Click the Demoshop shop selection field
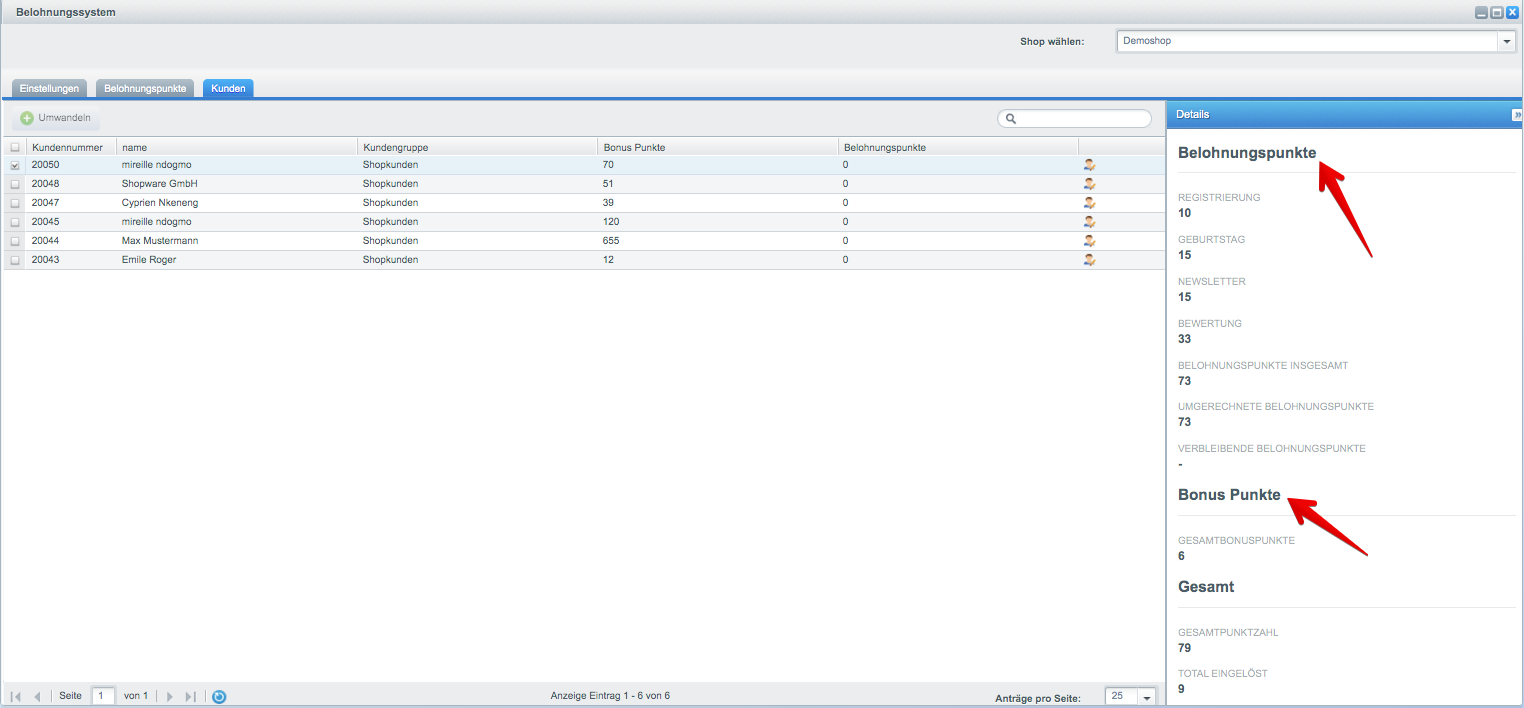This screenshot has height=708, width=1524. (x=1307, y=41)
